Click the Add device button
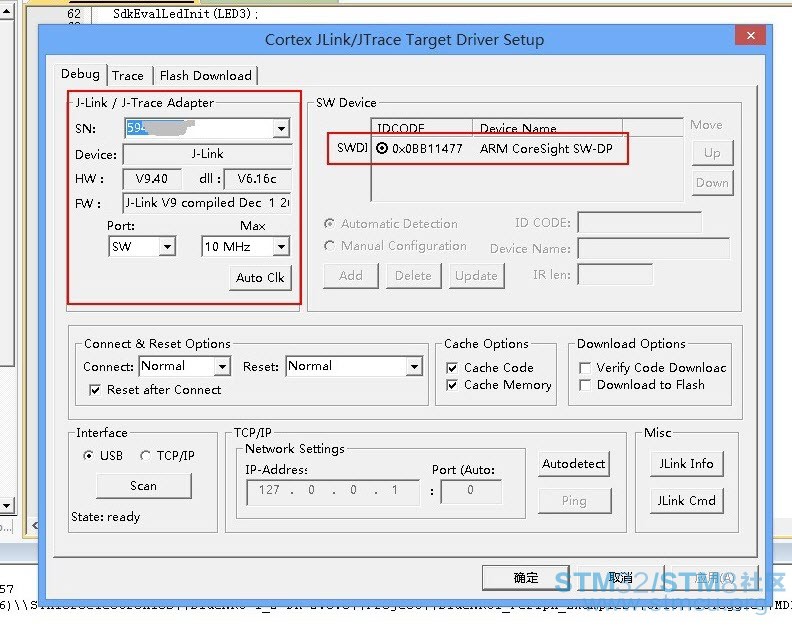The height and width of the screenshot is (628, 792). click(x=351, y=276)
